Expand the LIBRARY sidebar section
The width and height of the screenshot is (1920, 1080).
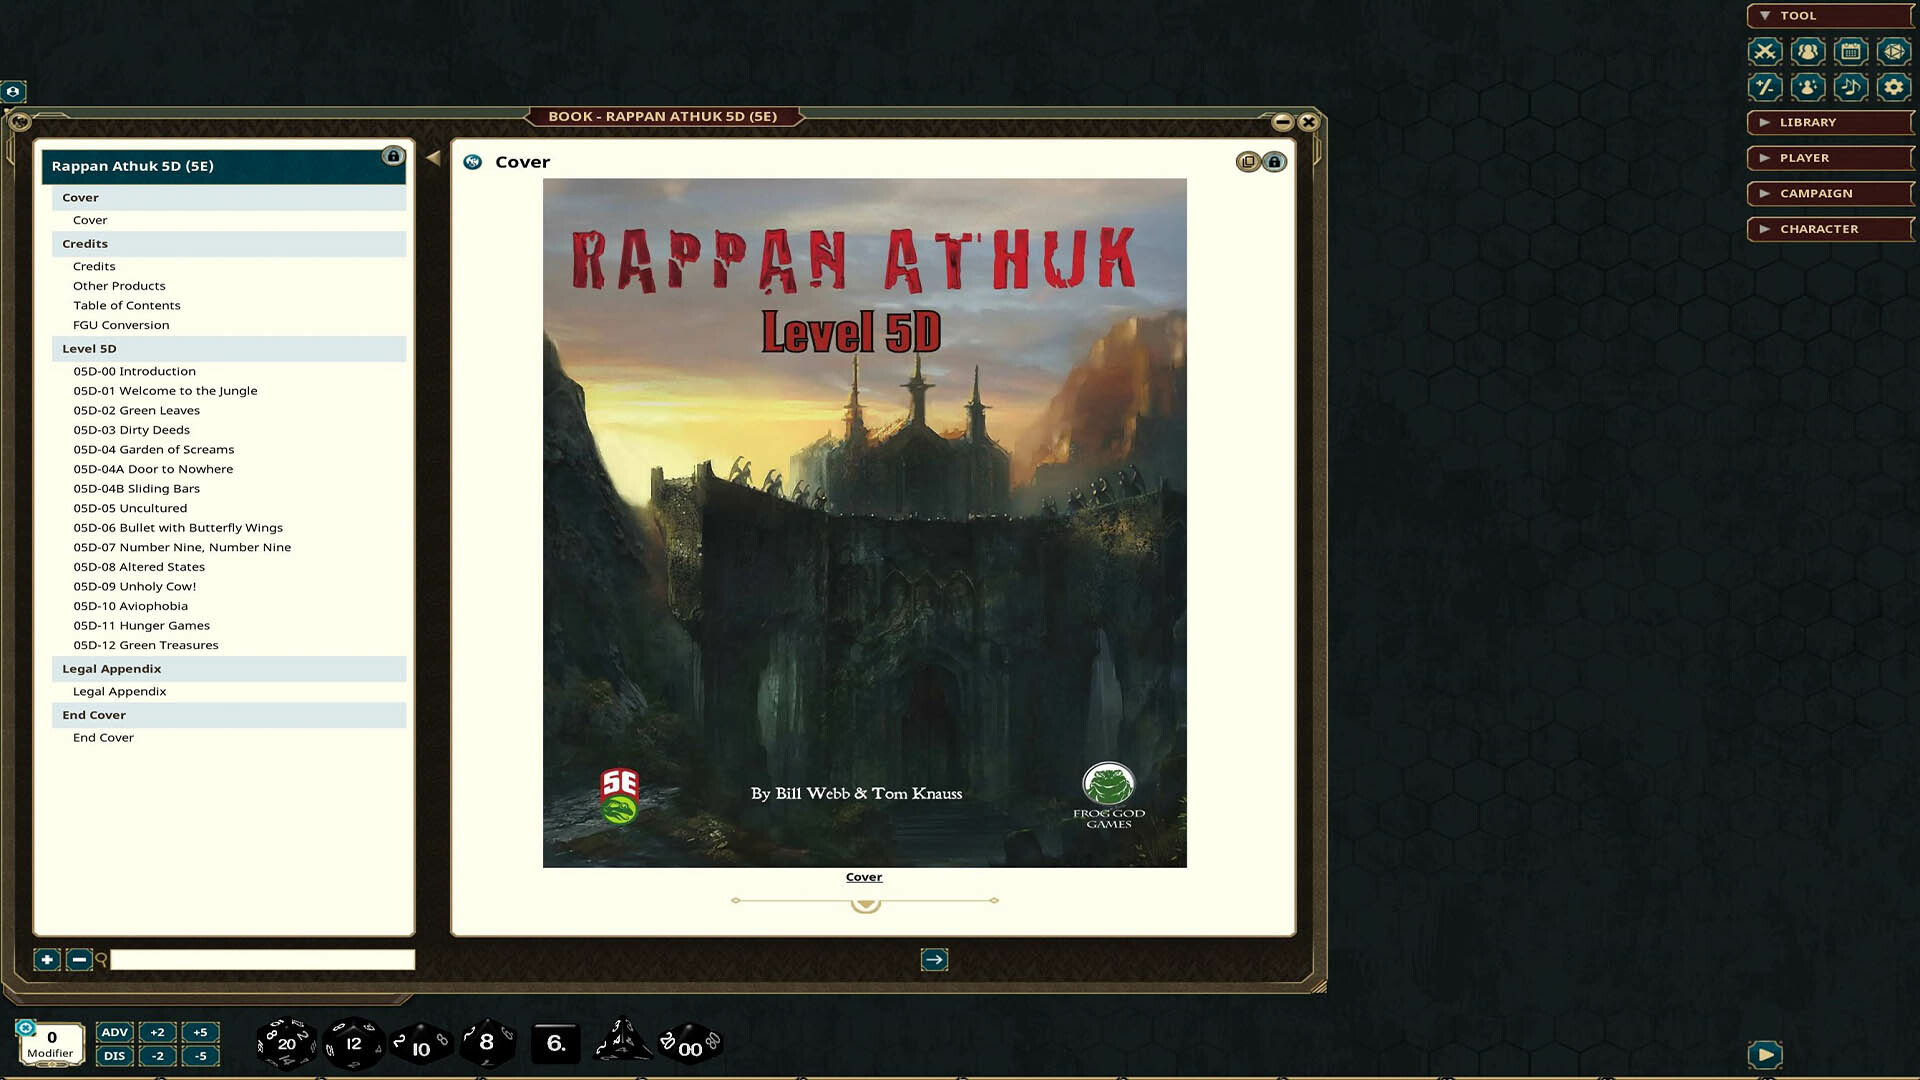[1829, 122]
